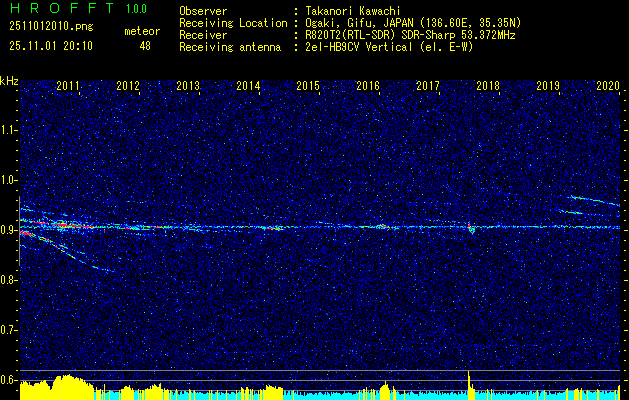The height and width of the screenshot is (400, 629).
Task: Click the meteor label
Action: (142, 31)
